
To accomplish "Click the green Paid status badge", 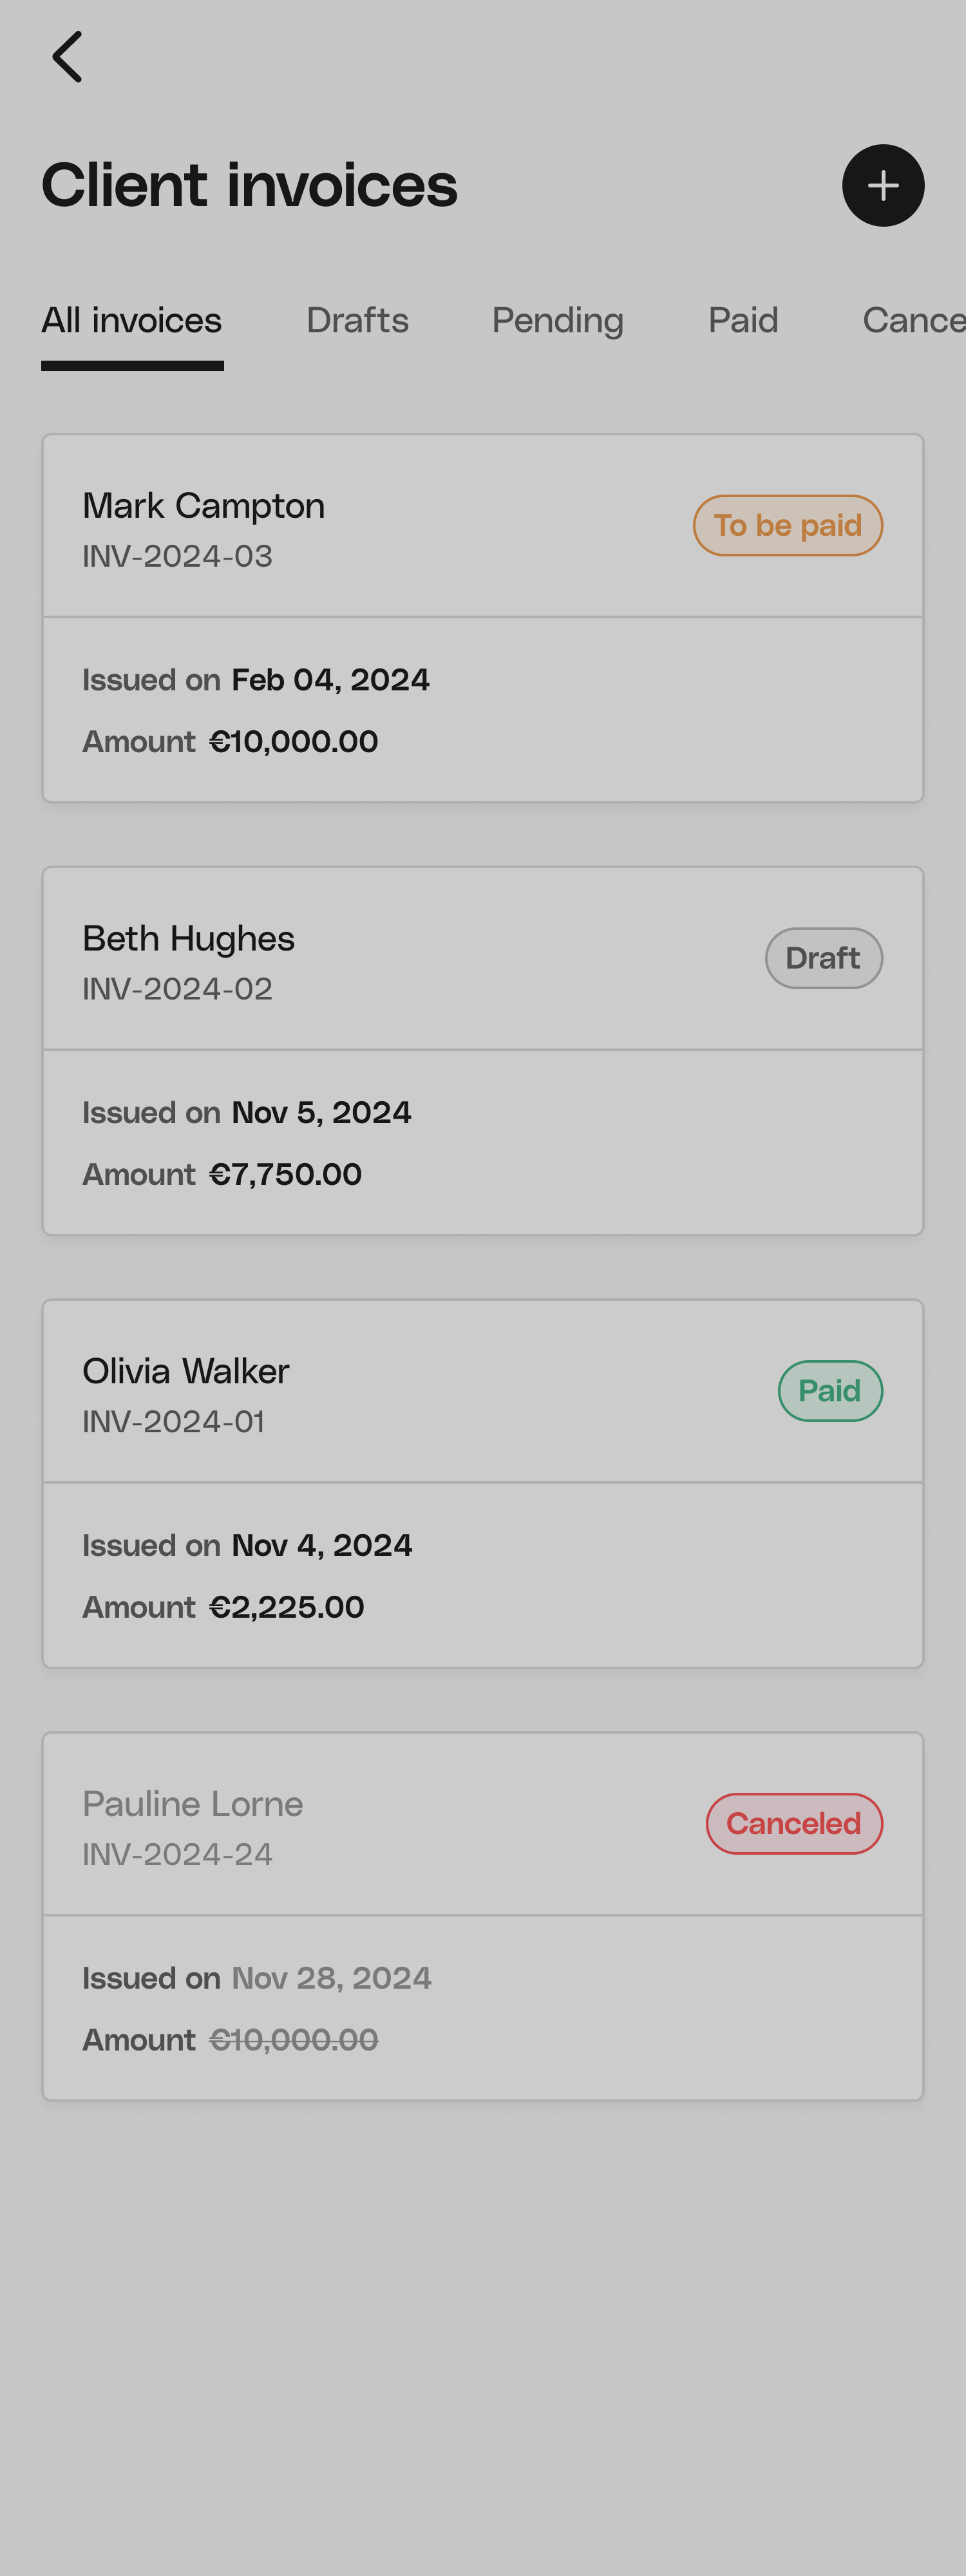I will pyautogui.click(x=829, y=1391).
